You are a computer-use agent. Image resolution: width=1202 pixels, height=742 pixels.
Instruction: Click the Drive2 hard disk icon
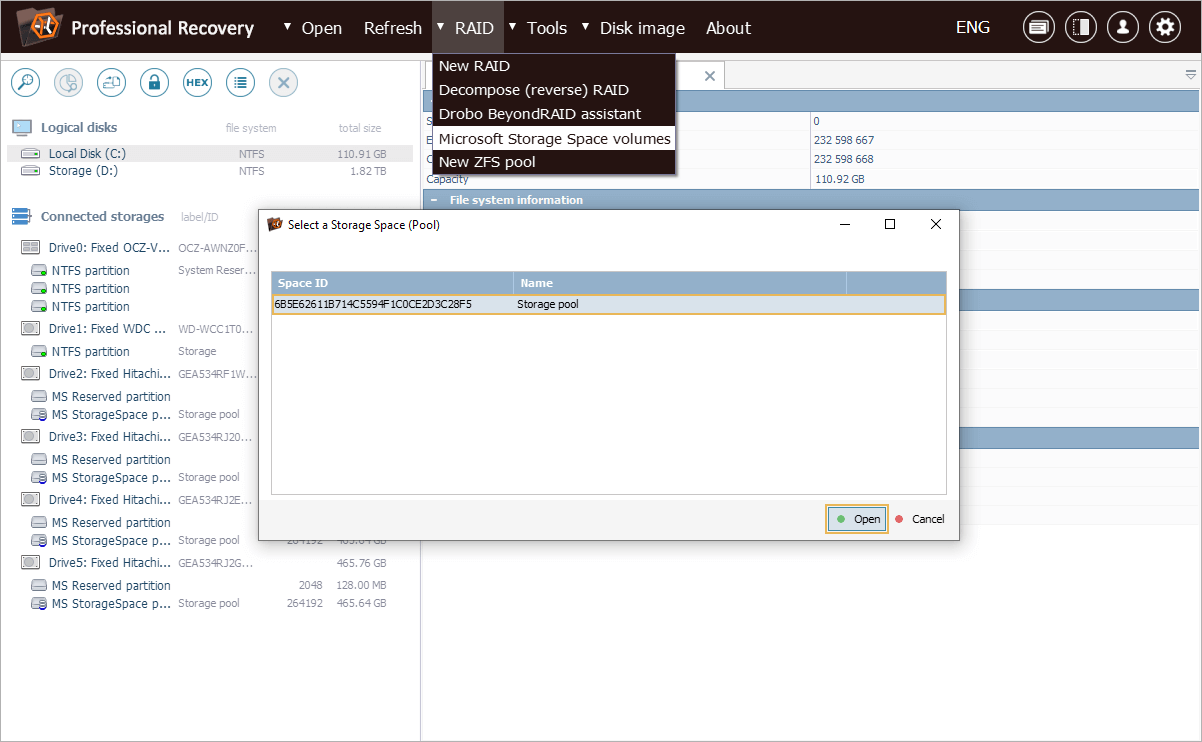pos(31,374)
